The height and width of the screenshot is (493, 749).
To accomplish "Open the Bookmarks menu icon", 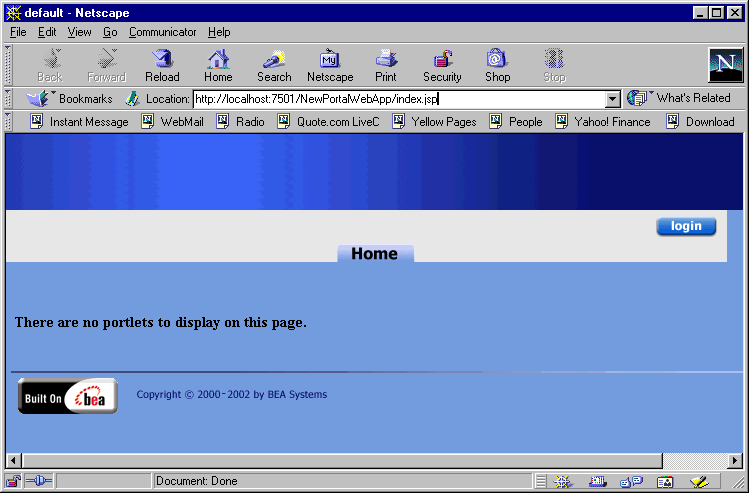I will pos(37,99).
